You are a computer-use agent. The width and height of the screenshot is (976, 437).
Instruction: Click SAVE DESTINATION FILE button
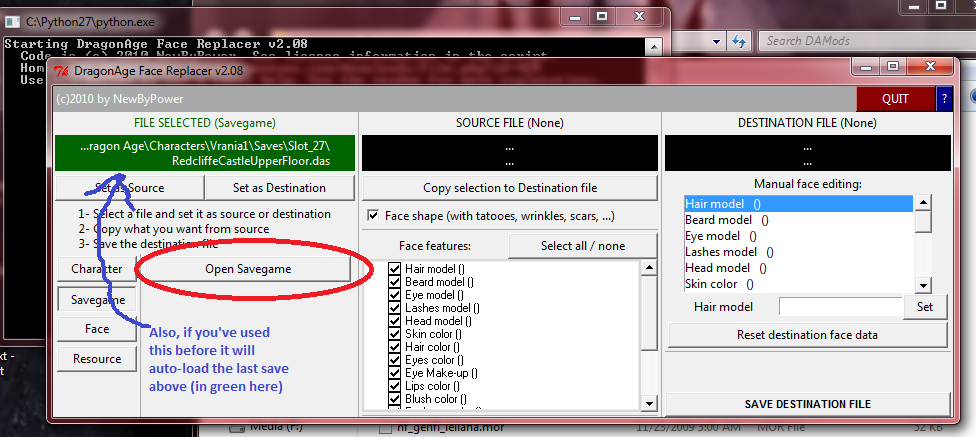[x=807, y=404]
